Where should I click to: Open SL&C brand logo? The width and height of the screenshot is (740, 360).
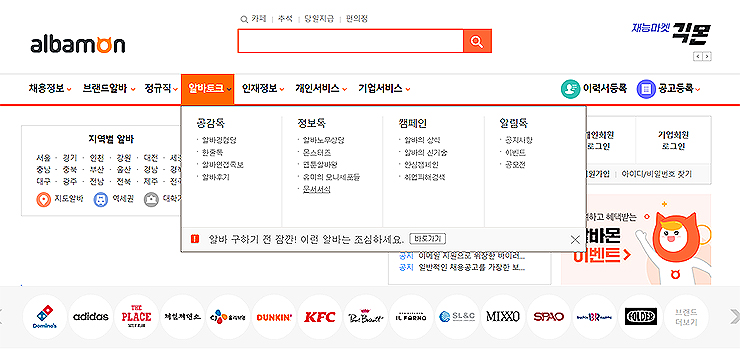point(457,317)
